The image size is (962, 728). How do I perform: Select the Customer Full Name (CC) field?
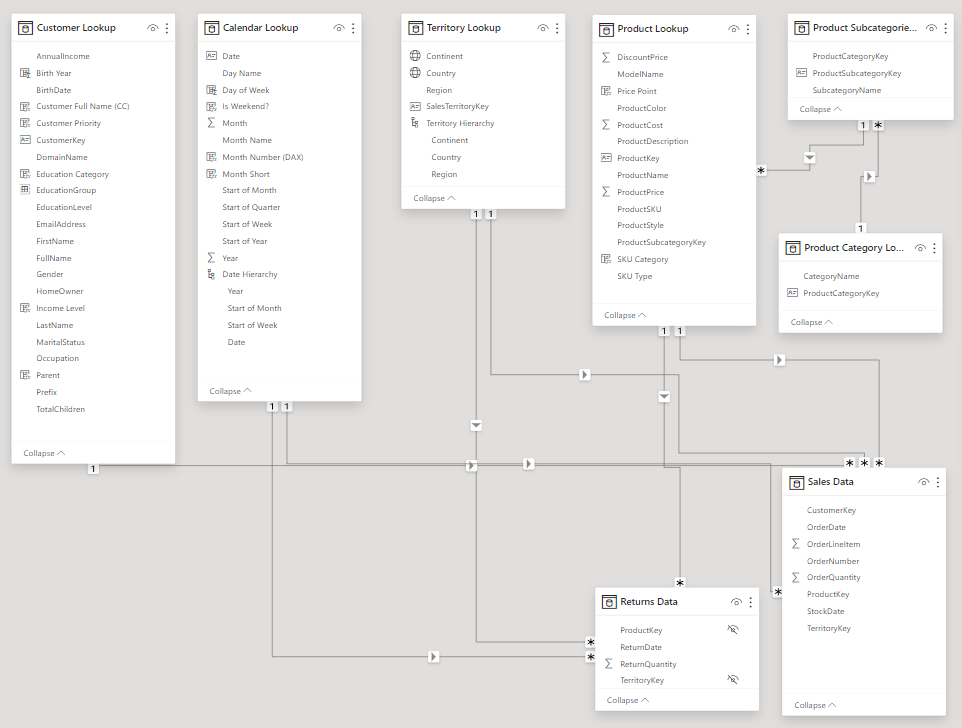[x=82, y=106]
